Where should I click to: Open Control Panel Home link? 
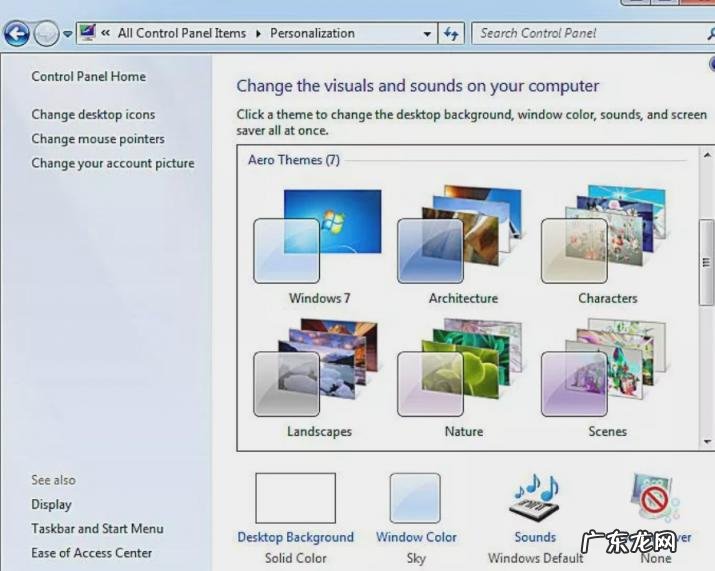click(88, 77)
